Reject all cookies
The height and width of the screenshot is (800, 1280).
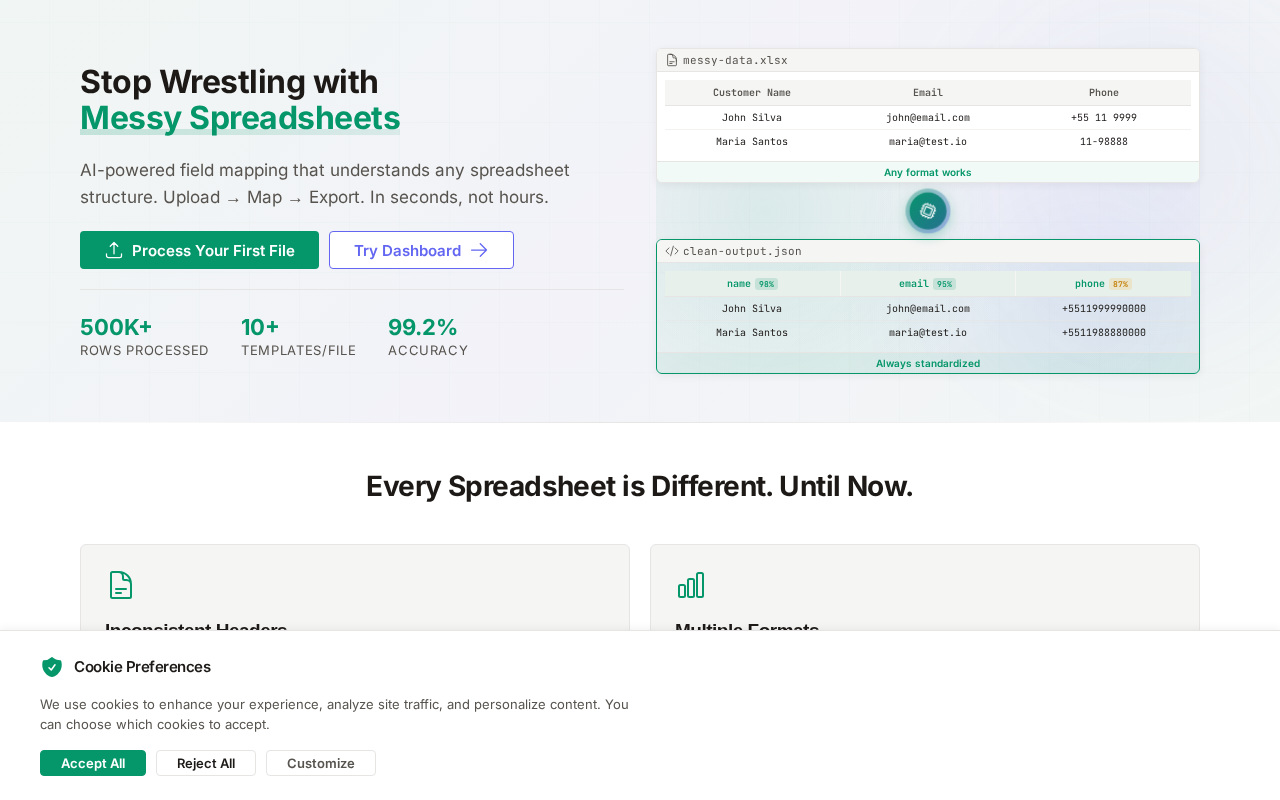click(x=206, y=763)
